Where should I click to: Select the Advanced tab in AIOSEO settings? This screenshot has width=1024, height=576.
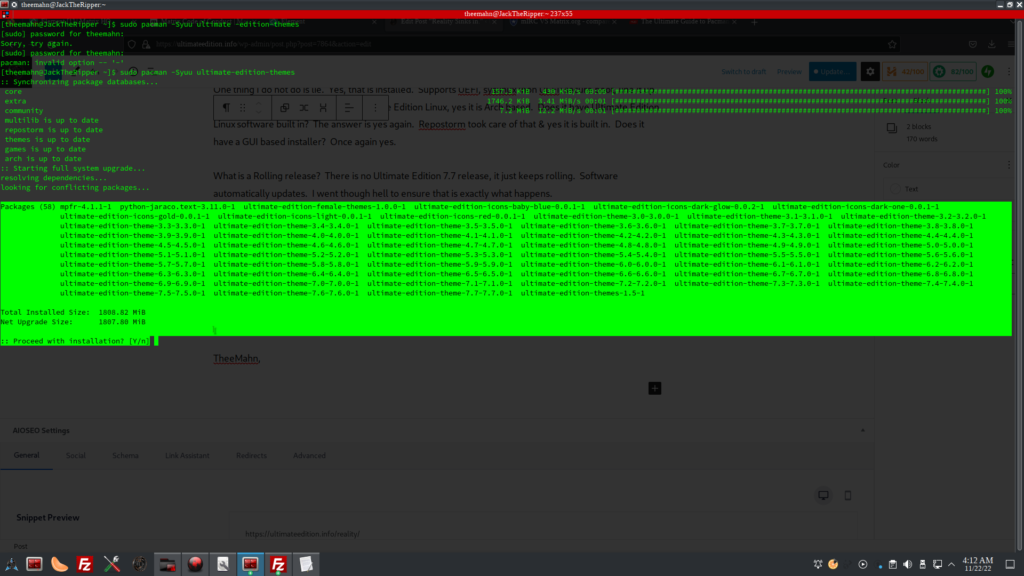pyautogui.click(x=310, y=455)
